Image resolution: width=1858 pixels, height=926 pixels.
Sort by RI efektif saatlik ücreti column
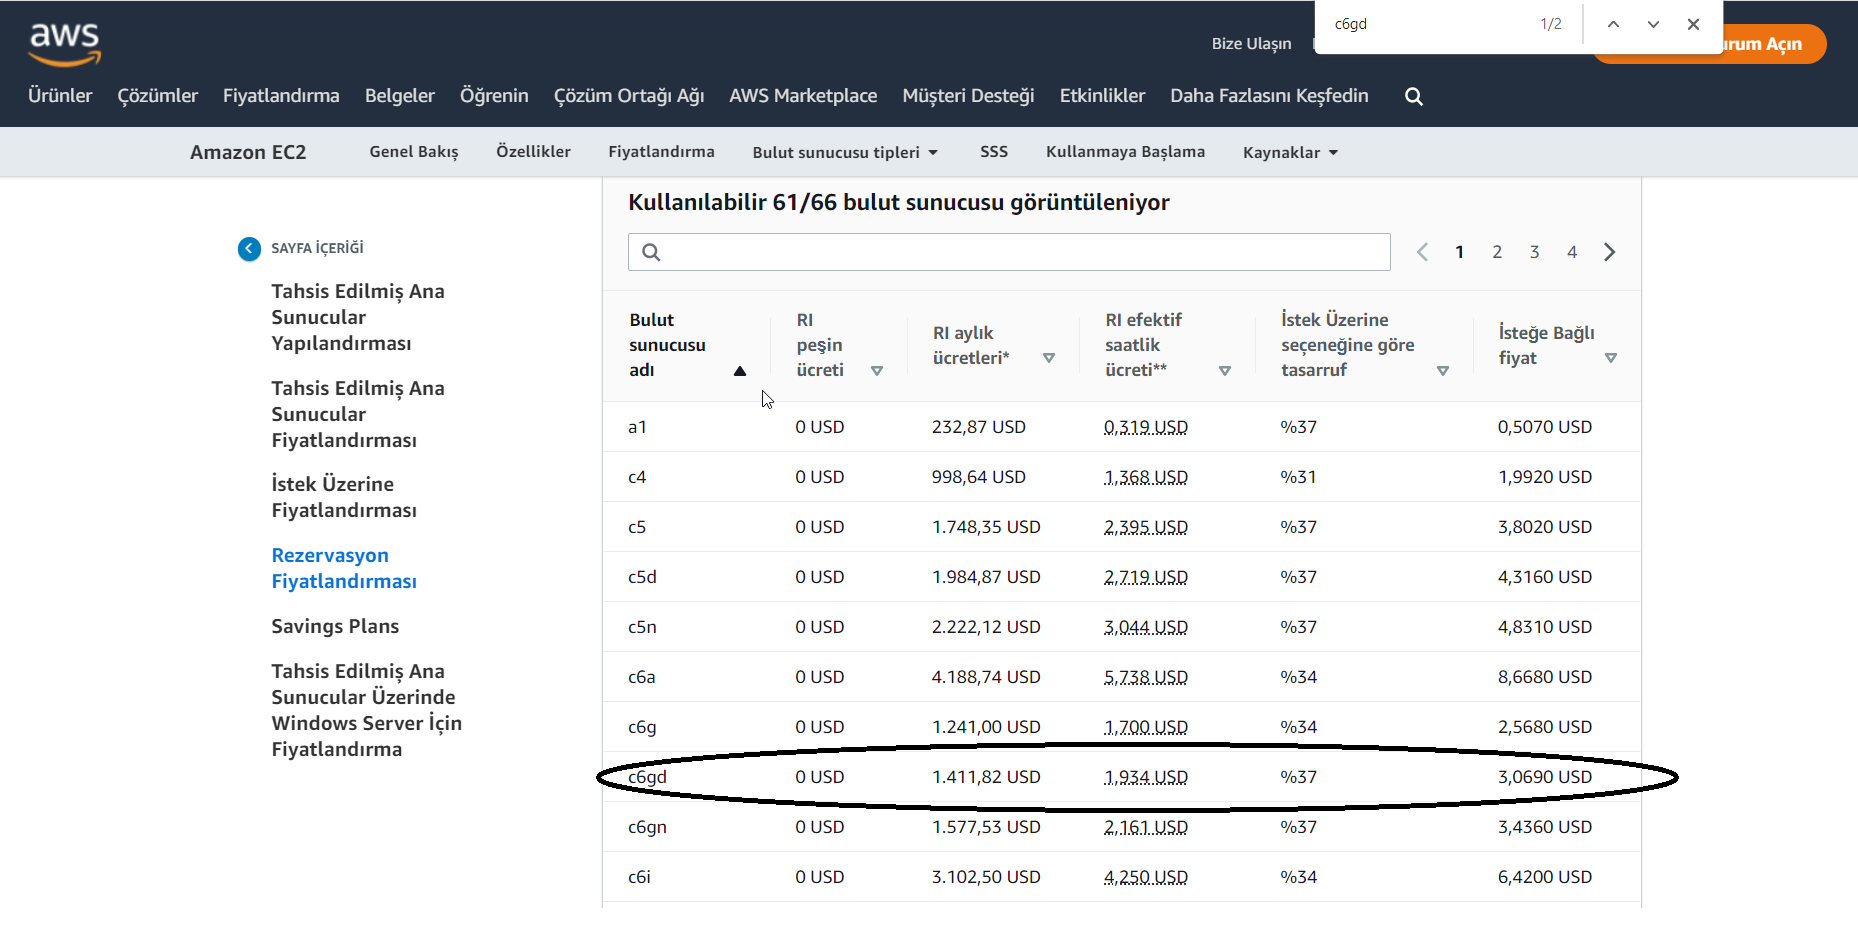tap(1225, 371)
